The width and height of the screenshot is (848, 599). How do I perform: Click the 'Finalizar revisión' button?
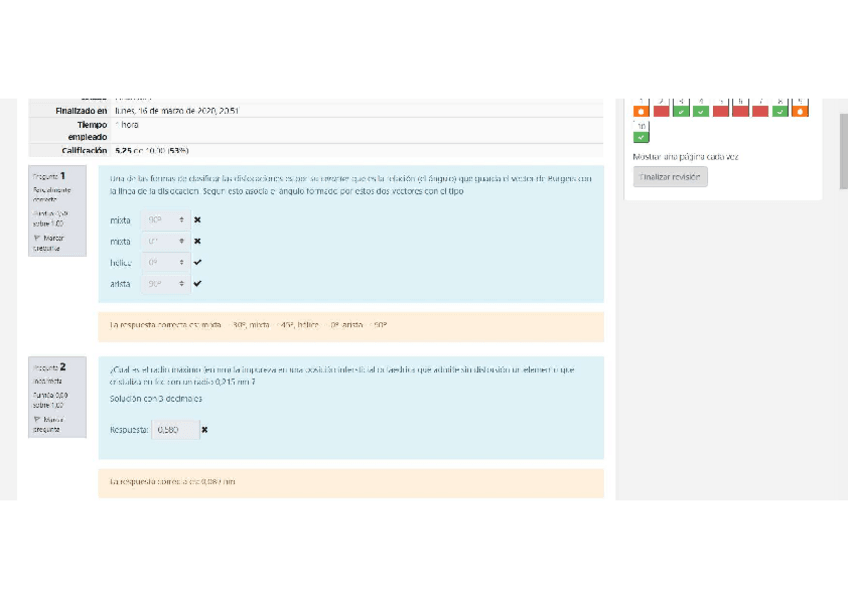pos(670,177)
